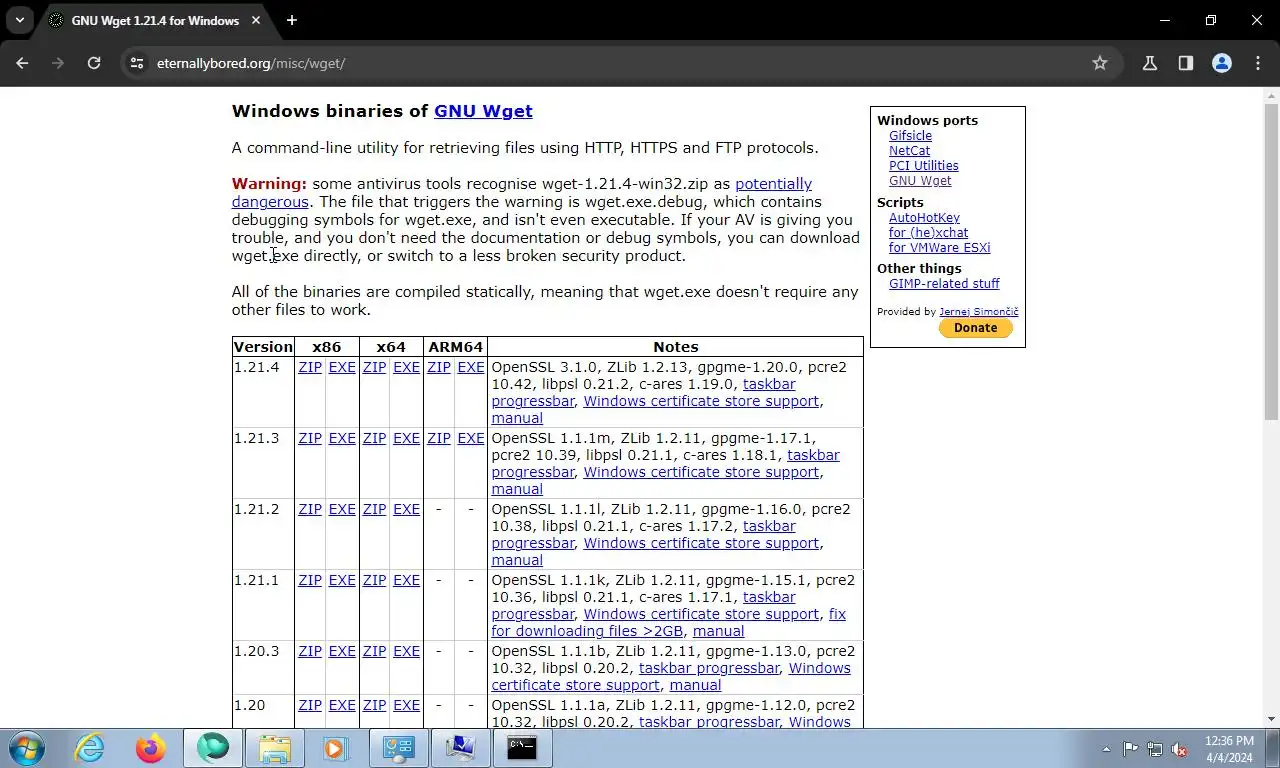The width and height of the screenshot is (1280, 768).
Task: Download 1.21.4 x86 EXE
Action: coord(342,367)
